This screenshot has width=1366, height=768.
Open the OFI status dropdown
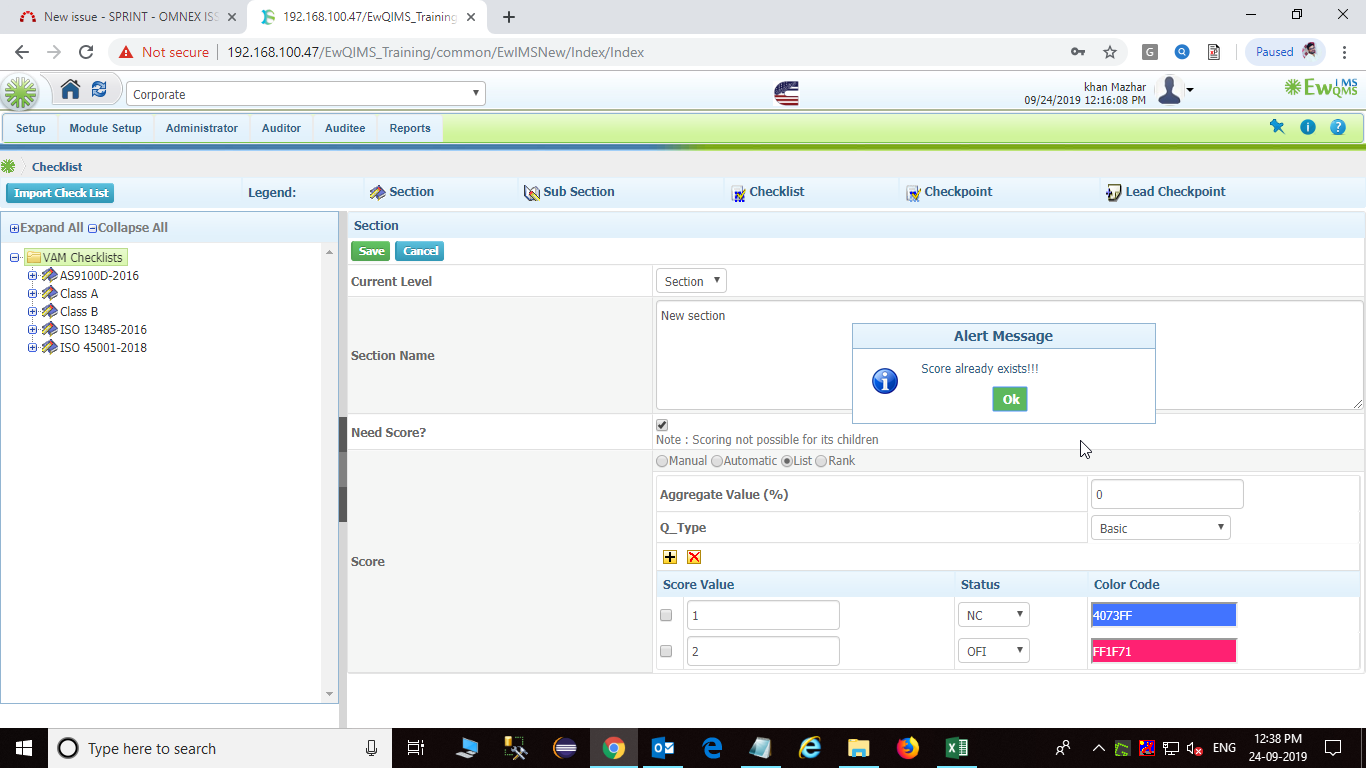coord(993,651)
